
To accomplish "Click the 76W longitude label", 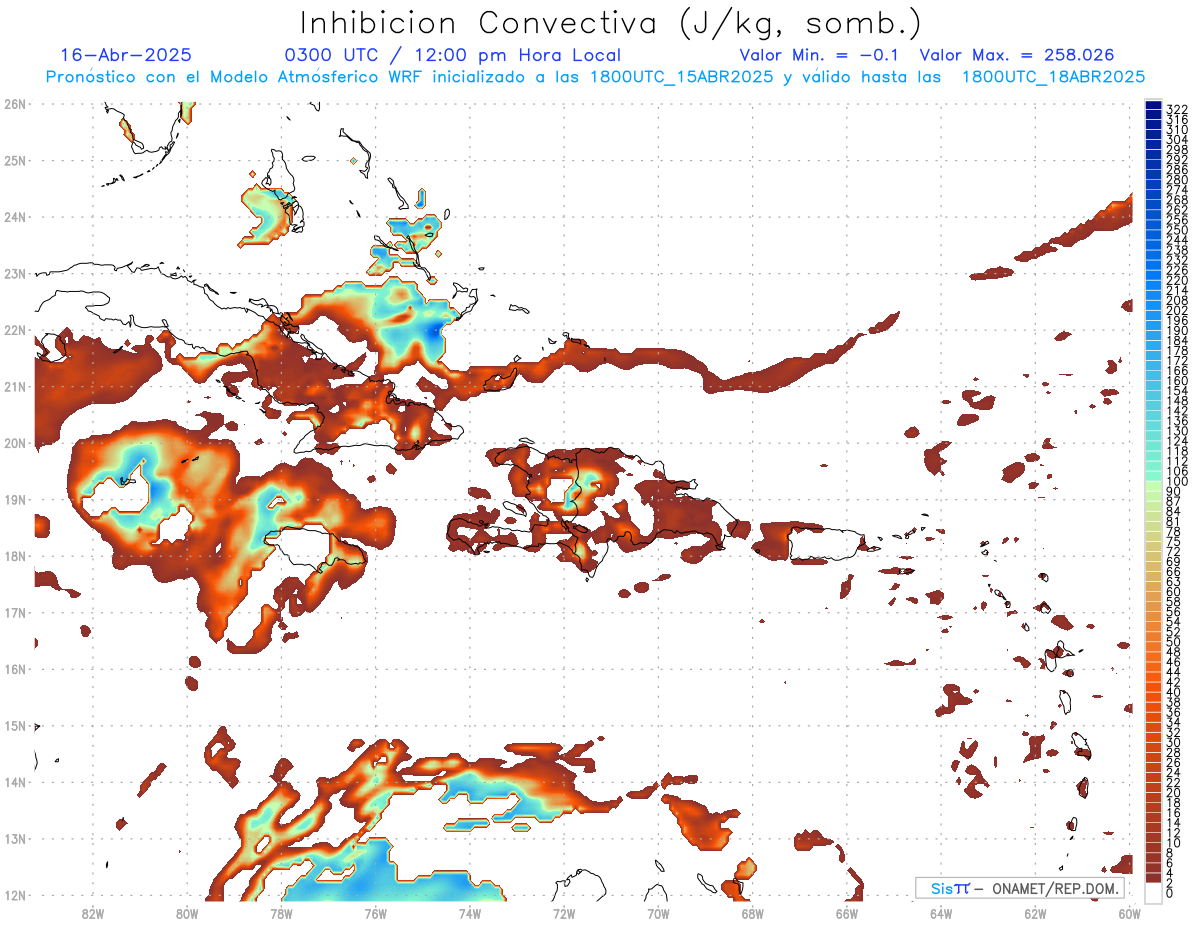I will [x=375, y=913].
